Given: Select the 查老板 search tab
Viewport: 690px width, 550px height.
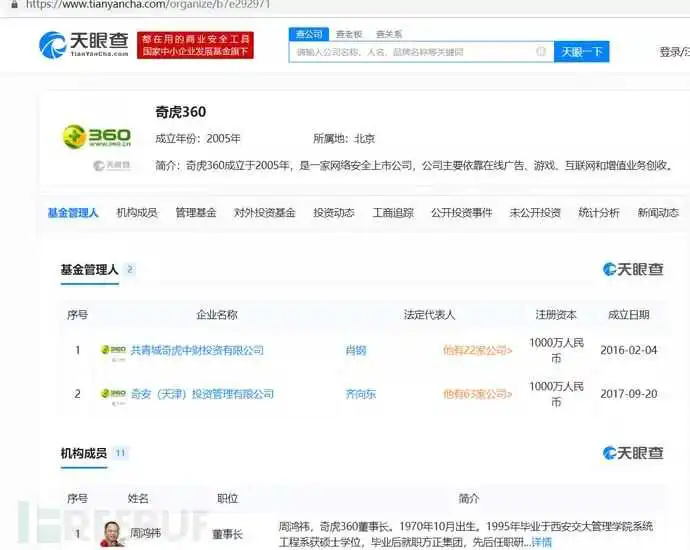Looking at the screenshot, I should 349,34.
